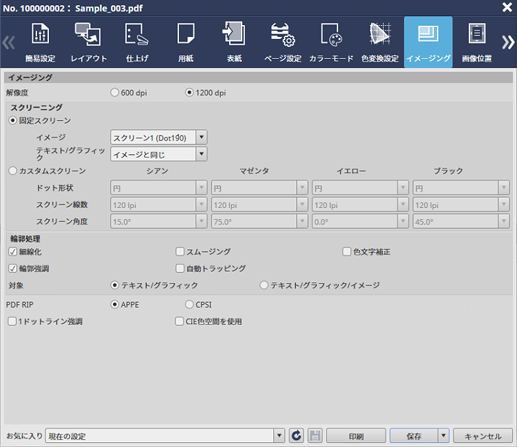Open the ページ設定 page settings icon

283,42
